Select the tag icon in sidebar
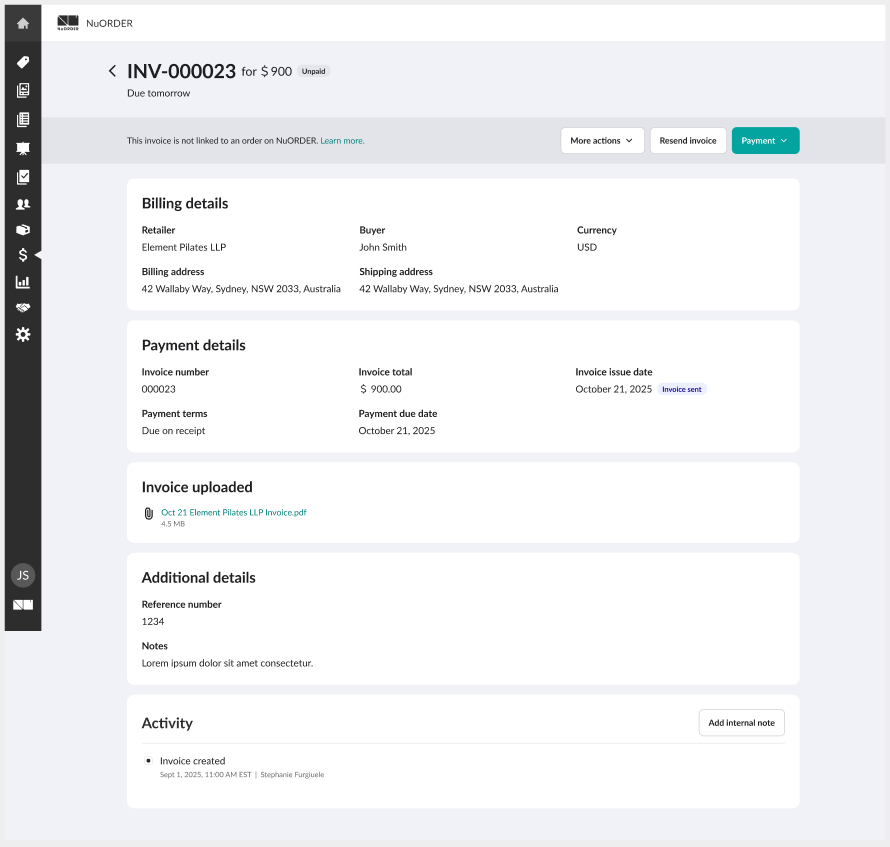Image resolution: width=890 pixels, height=847 pixels. [22, 62]
